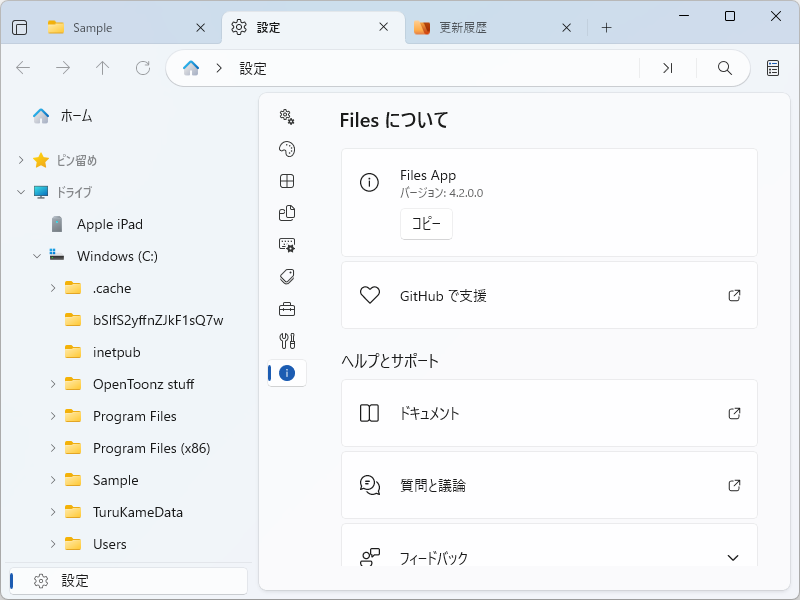Go forward with the right arrow
The image size is (800, 600).
click(63, 68)
